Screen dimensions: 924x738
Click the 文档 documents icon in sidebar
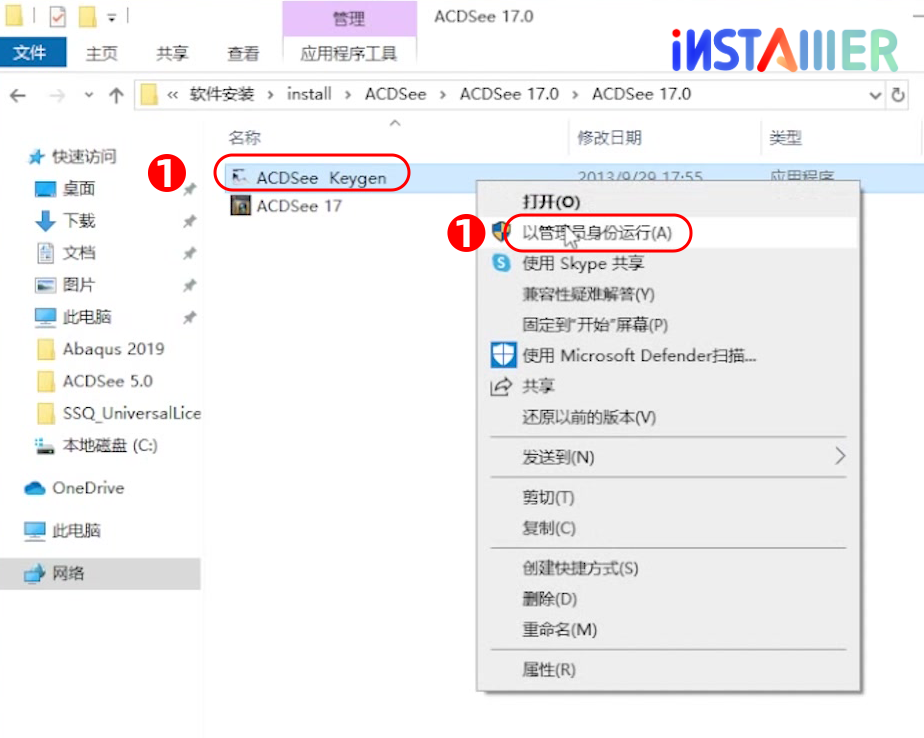point(45,253)
